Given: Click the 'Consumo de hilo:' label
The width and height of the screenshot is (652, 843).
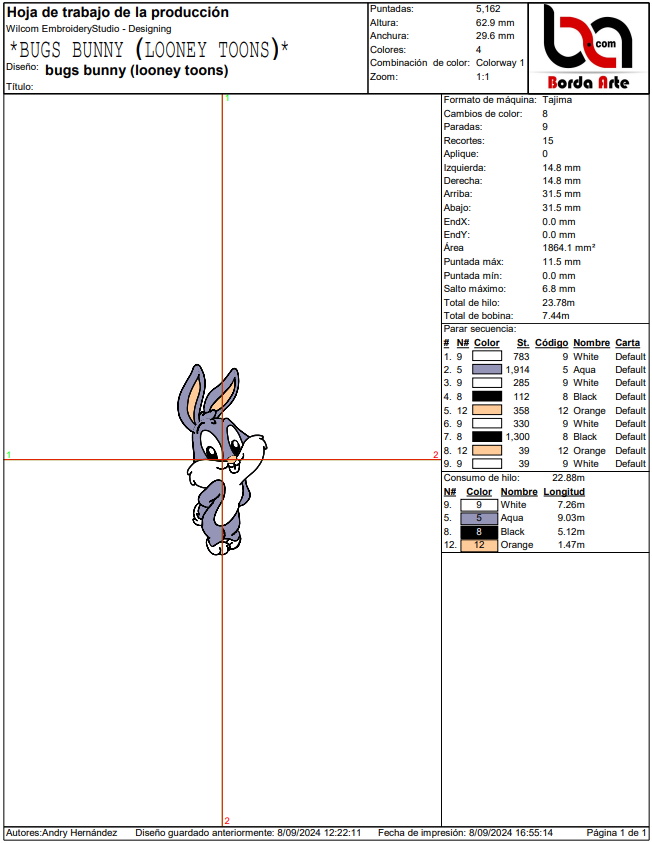Looking at the screenshot, I should pyautogui.click(x=482, y=477).
